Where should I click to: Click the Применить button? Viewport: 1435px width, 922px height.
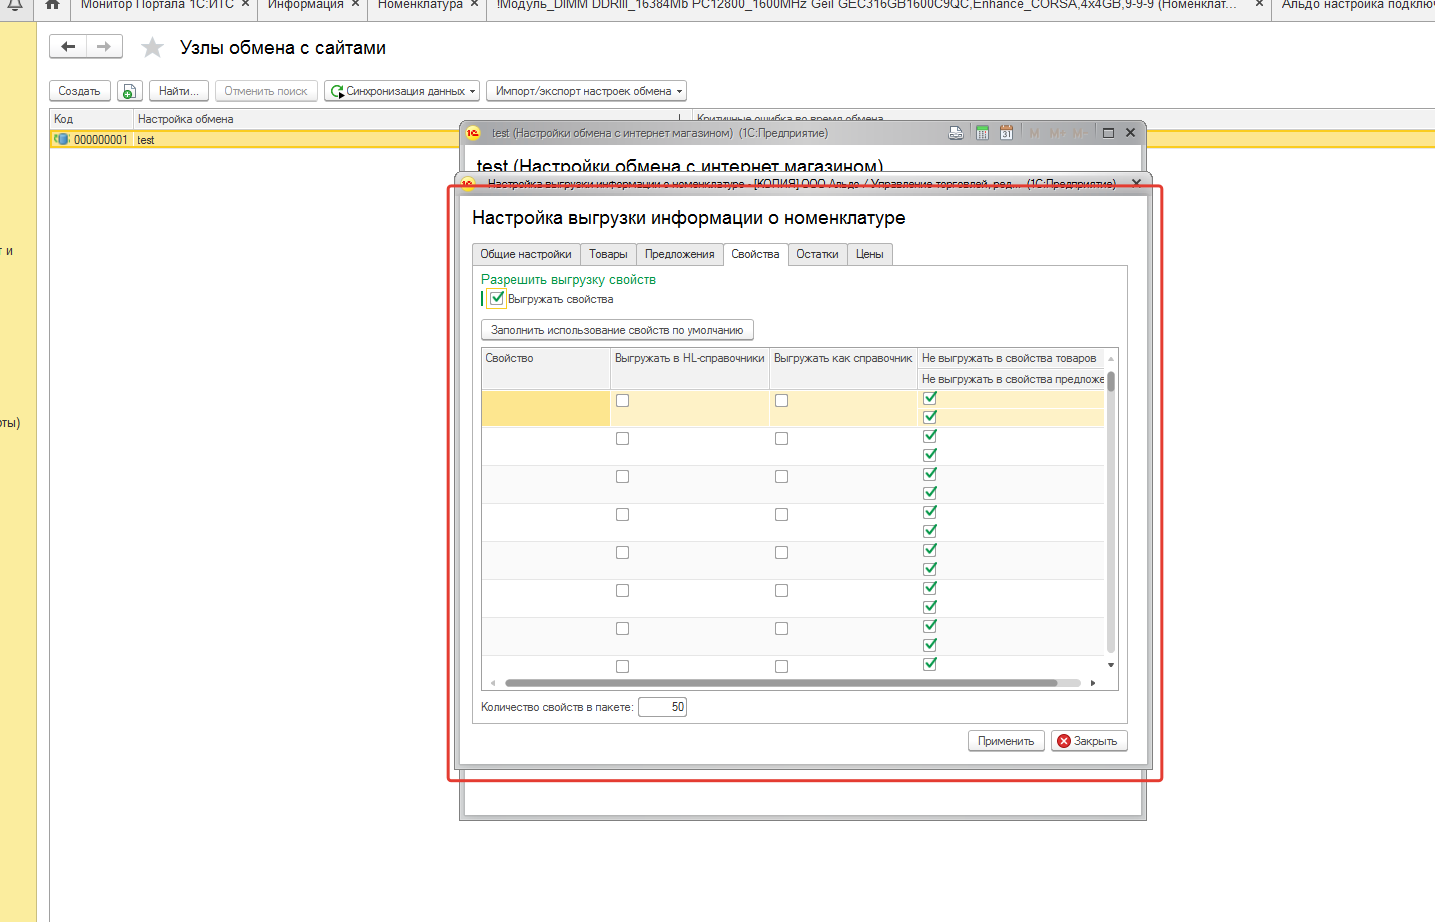[1005, 741]
